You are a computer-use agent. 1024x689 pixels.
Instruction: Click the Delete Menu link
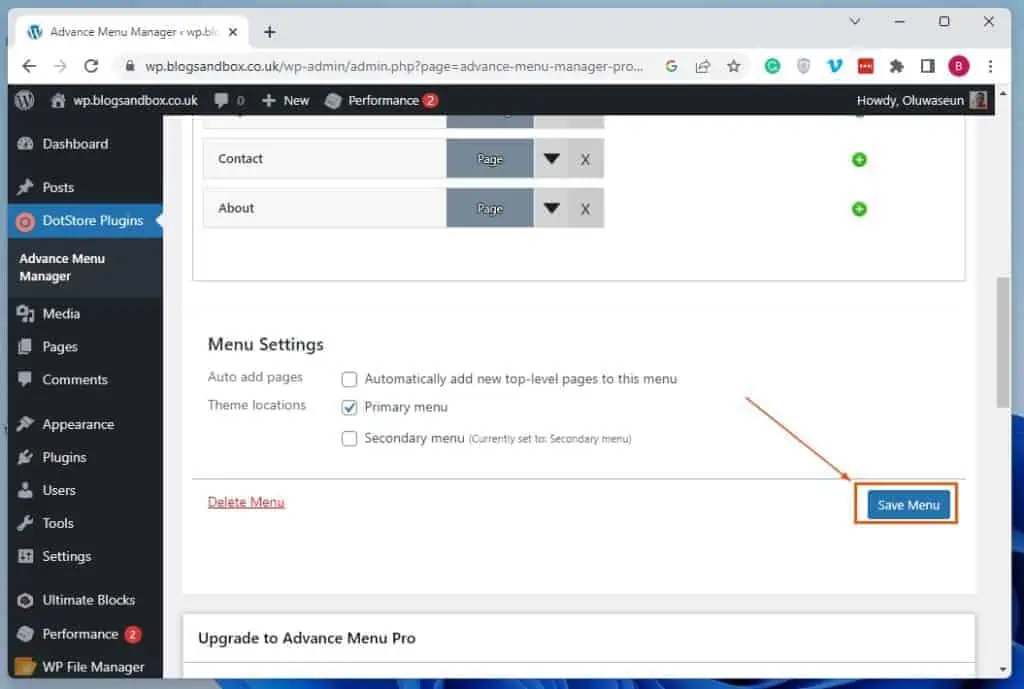tap(245, 501)
